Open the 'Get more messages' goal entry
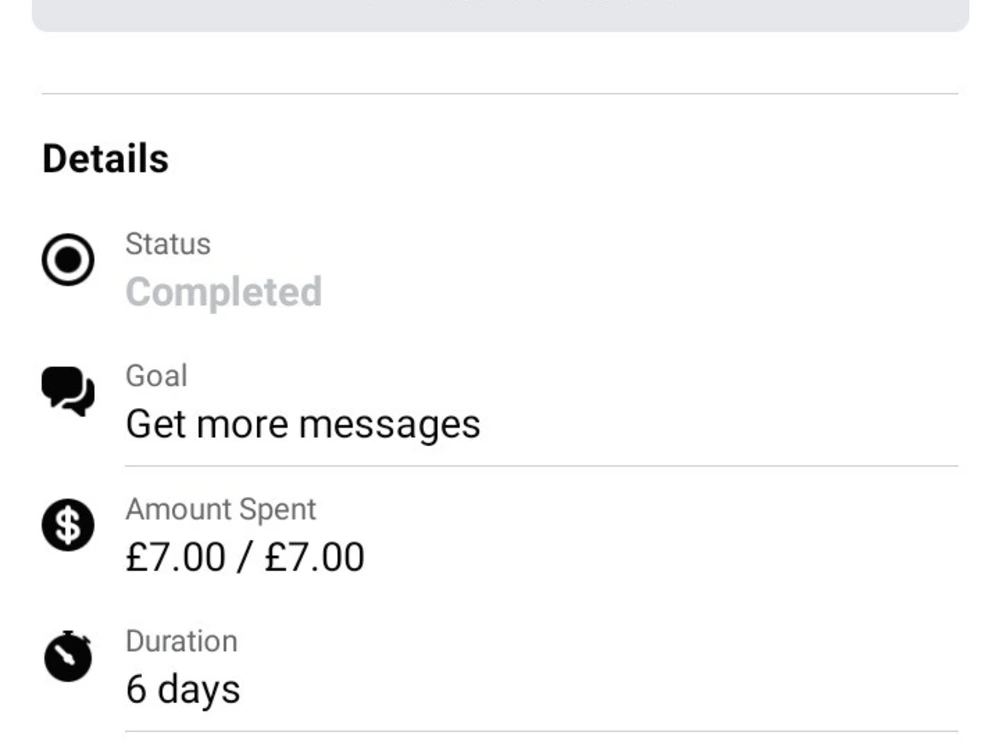 [x=303, y=425]
